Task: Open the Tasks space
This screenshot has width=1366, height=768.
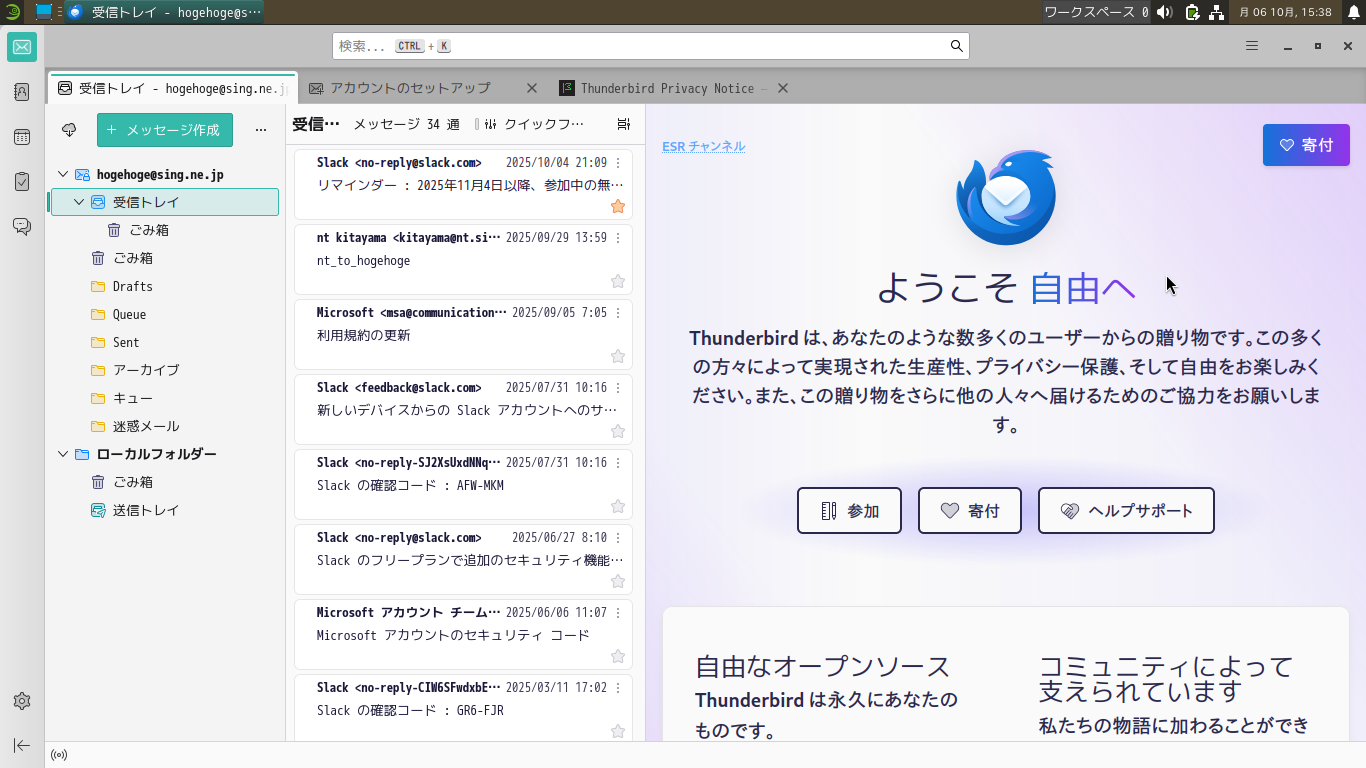Action: tap(22, 182)
